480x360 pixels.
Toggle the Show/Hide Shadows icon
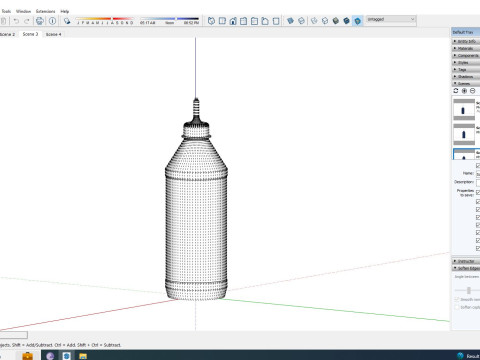tap(67, 21)
